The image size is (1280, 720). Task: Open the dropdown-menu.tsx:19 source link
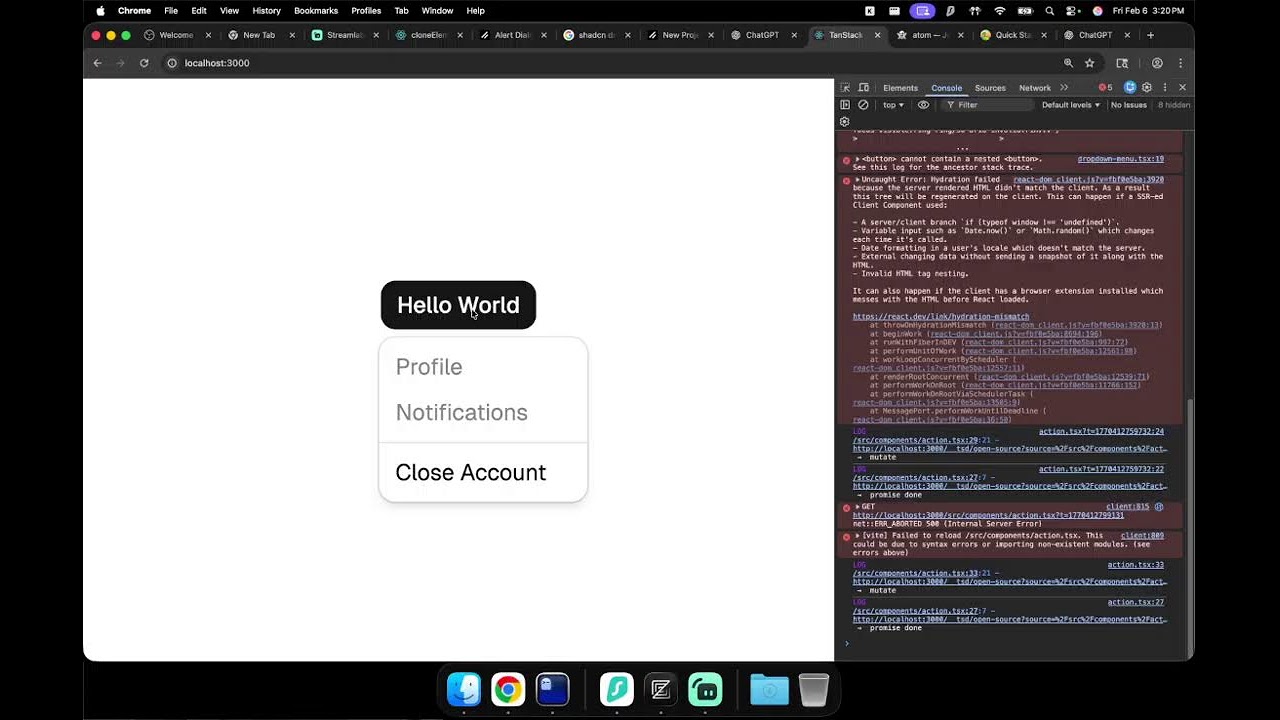click(x=1120, y=159)
